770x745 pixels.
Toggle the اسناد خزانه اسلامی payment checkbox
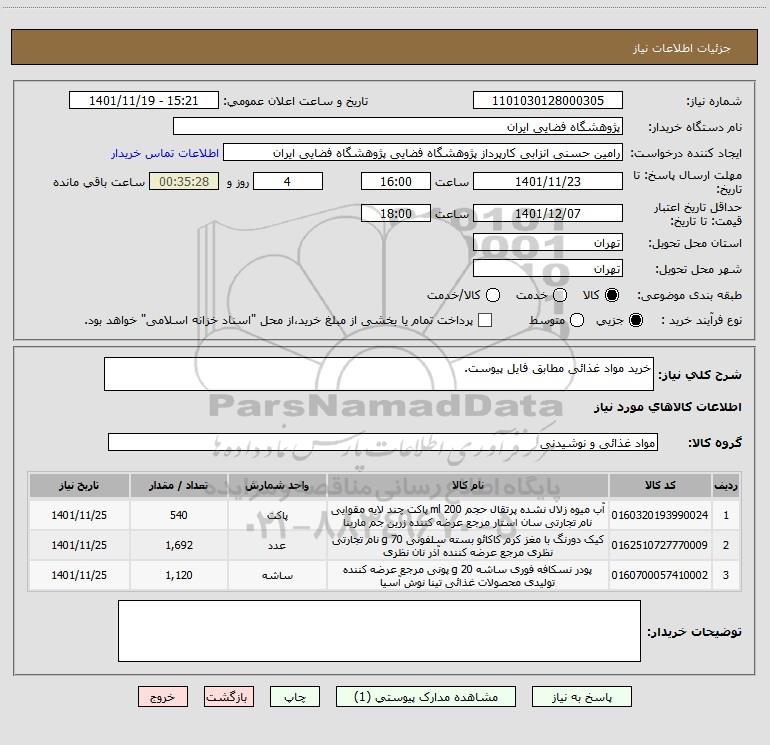click(x=485, y=320)
